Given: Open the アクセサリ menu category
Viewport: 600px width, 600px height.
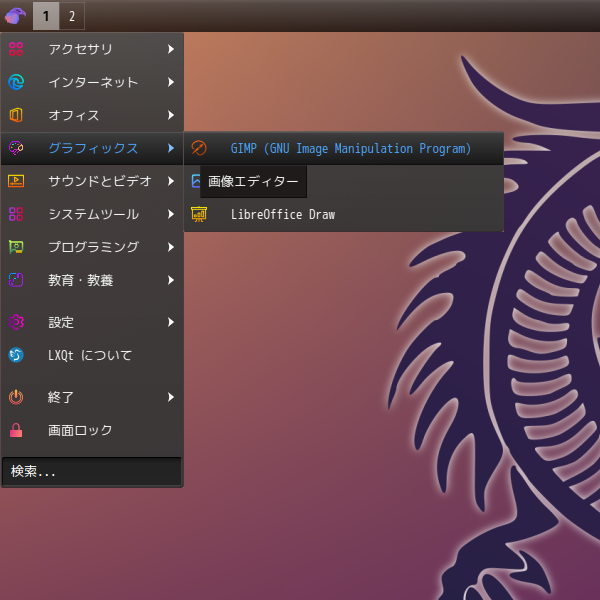Looking at the screenshot, I should [x=92, y=49].
